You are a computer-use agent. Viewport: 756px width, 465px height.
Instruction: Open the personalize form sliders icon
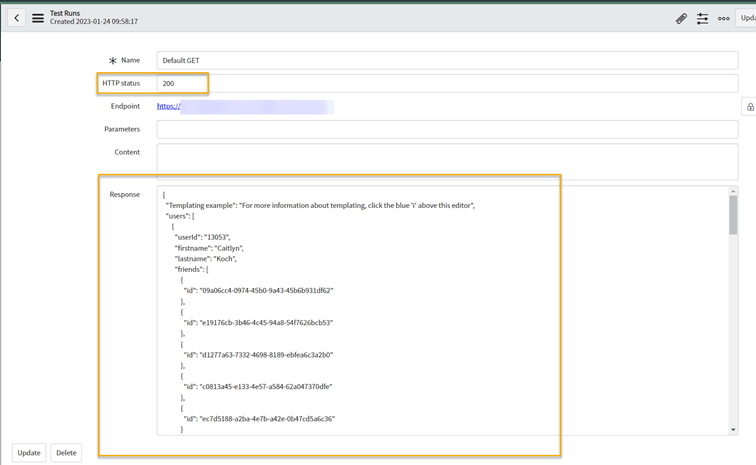click(702, 18)
